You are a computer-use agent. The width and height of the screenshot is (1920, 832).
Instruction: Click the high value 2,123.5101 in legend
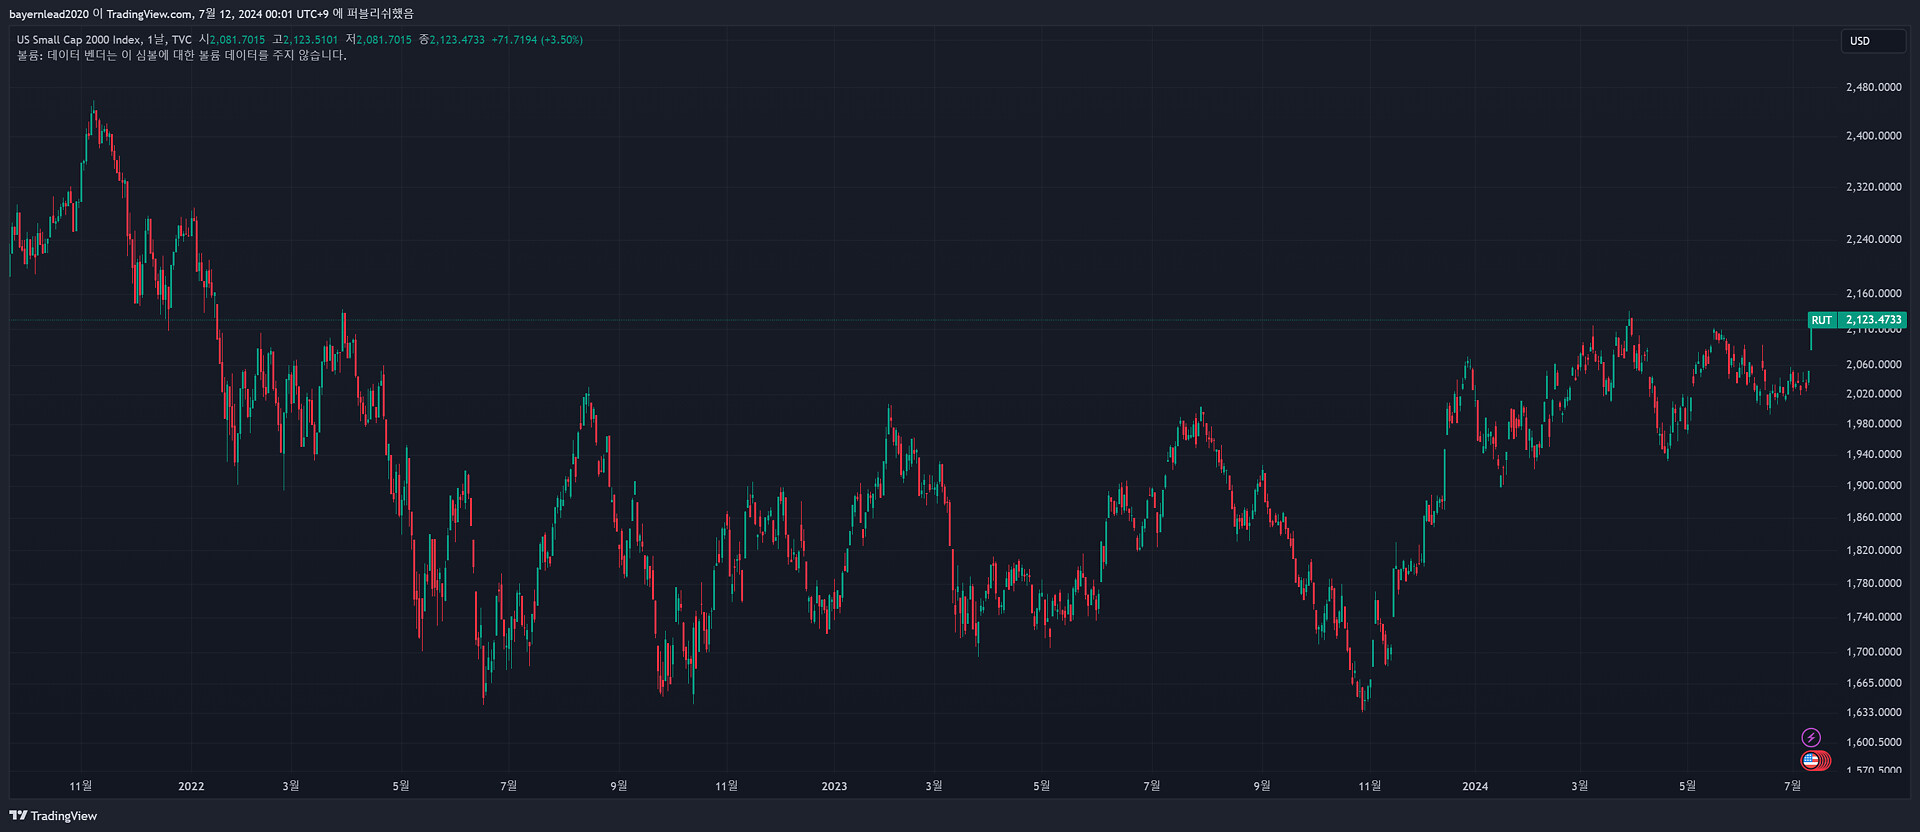pyautogui.click(x=310, y=40)
